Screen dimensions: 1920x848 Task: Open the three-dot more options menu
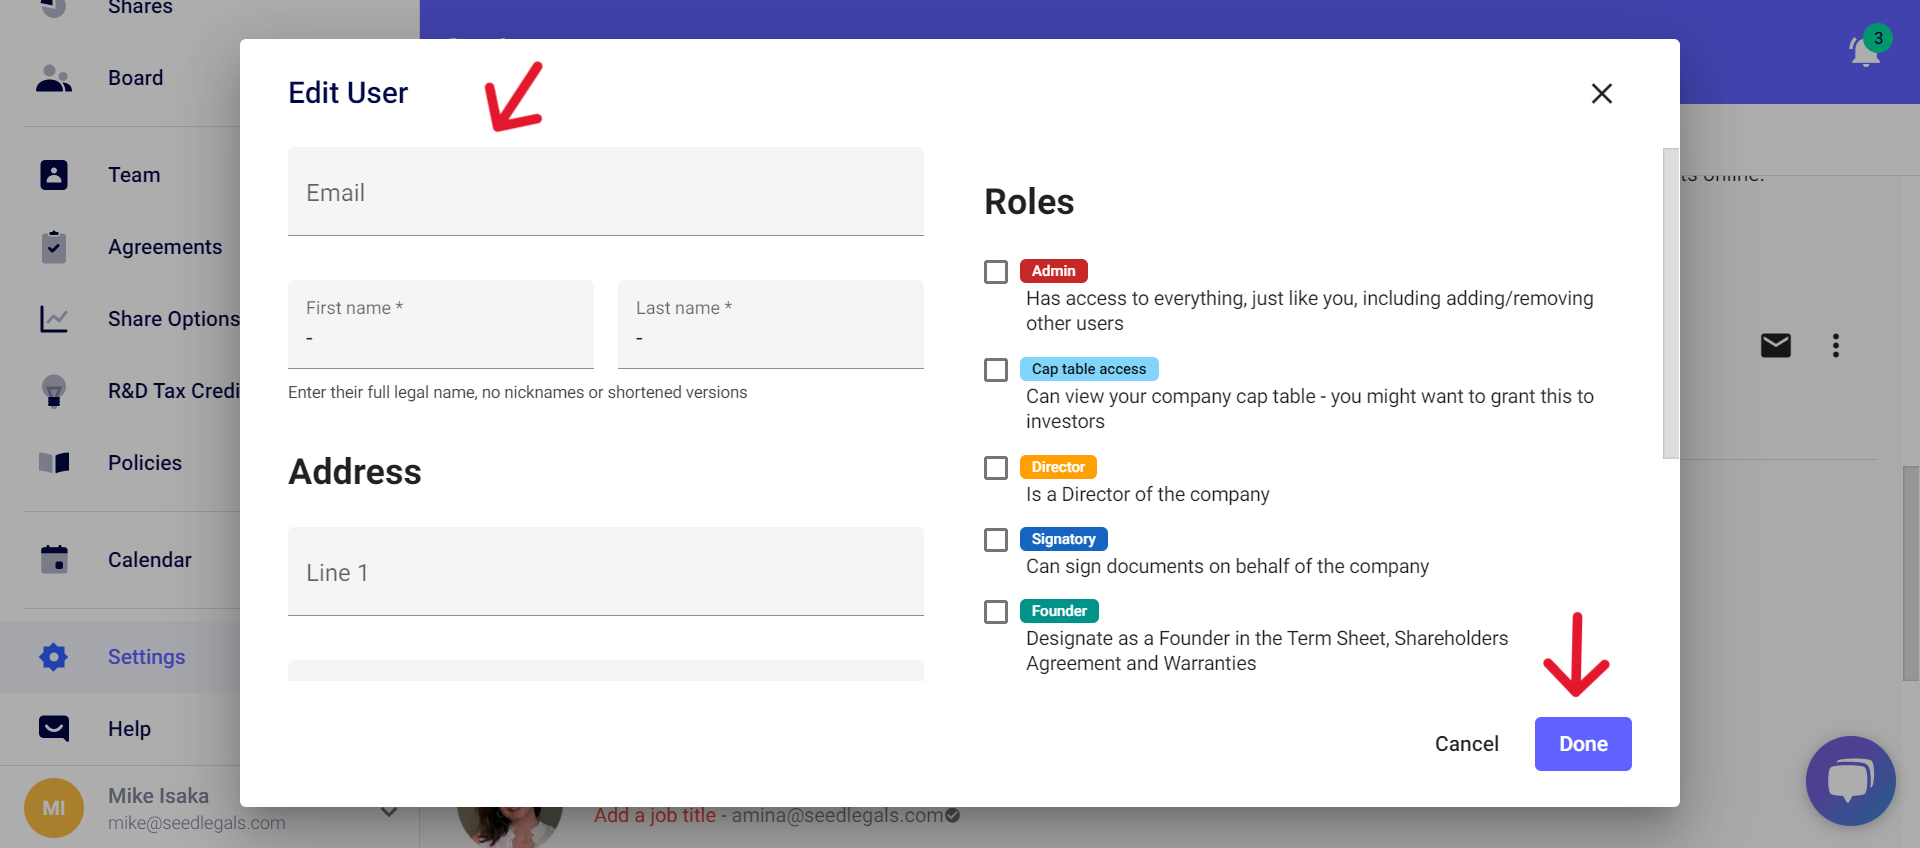click(1835, 346)
